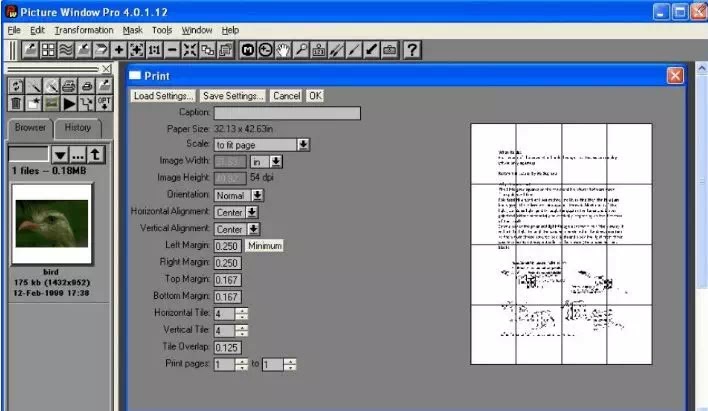Image resolution: width=708 pixels, height=411 pixels.
Task: Click the Print pages from spinner
Action: 242,364
